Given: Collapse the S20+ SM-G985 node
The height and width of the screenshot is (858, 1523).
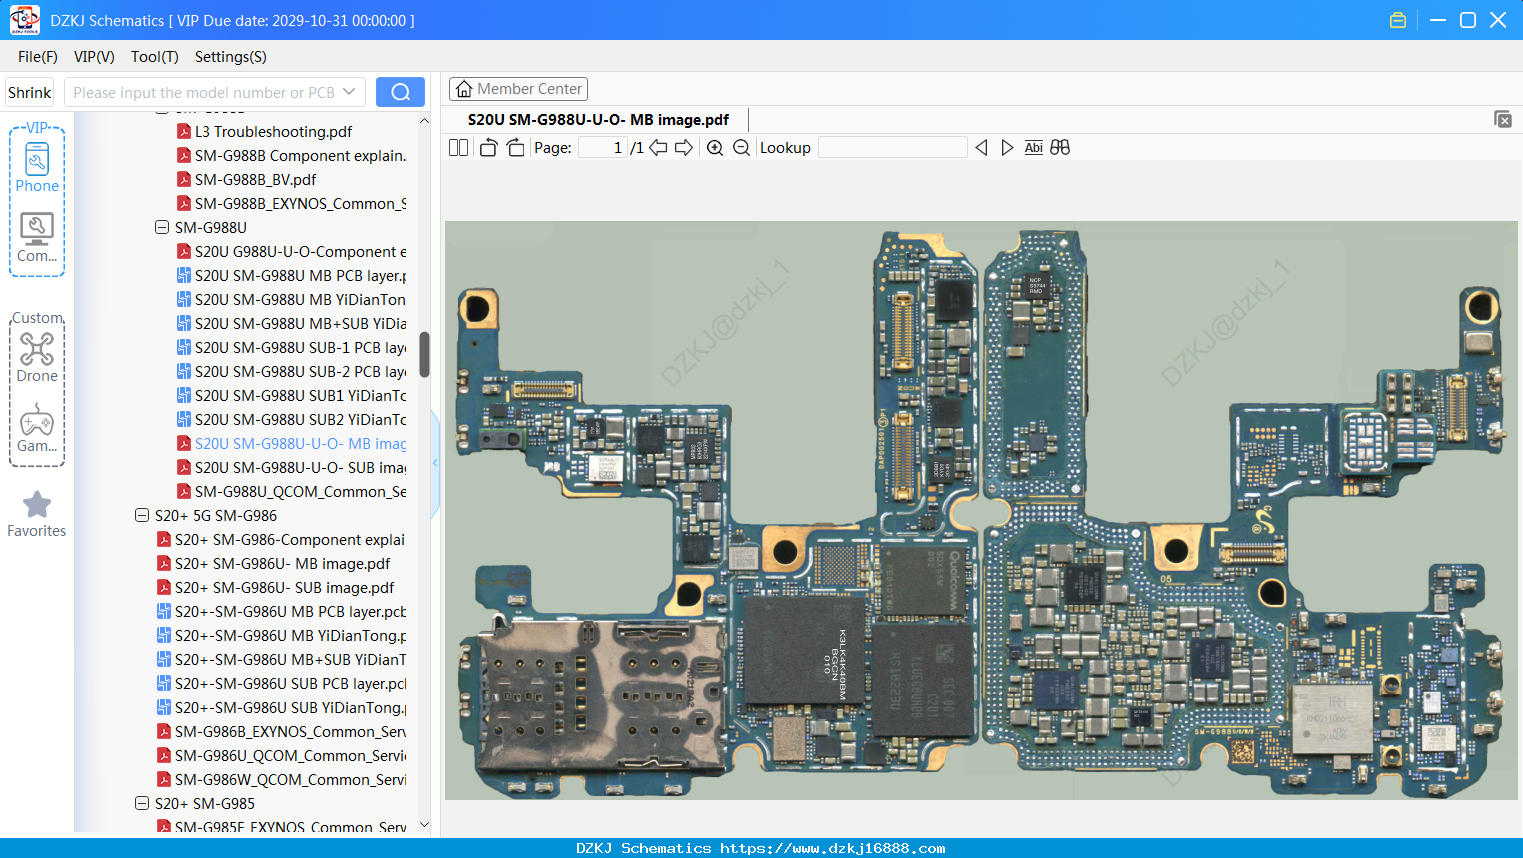Looking at the screenshot, I should [141, 803].
